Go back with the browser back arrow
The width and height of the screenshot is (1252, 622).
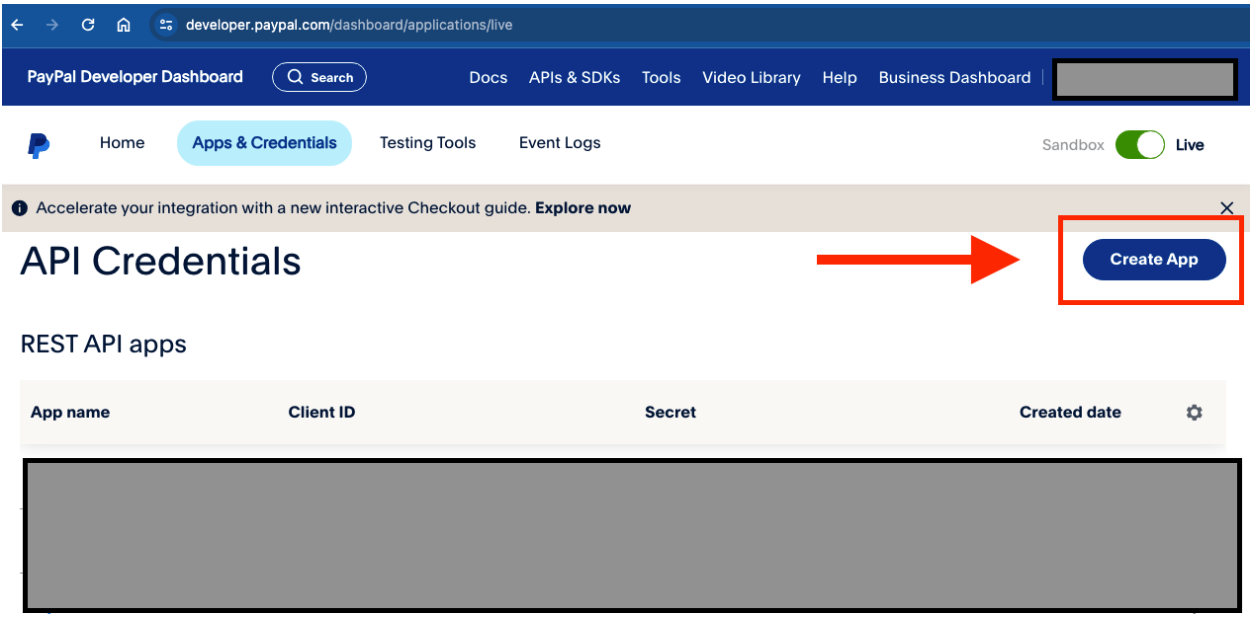[17, 25]
